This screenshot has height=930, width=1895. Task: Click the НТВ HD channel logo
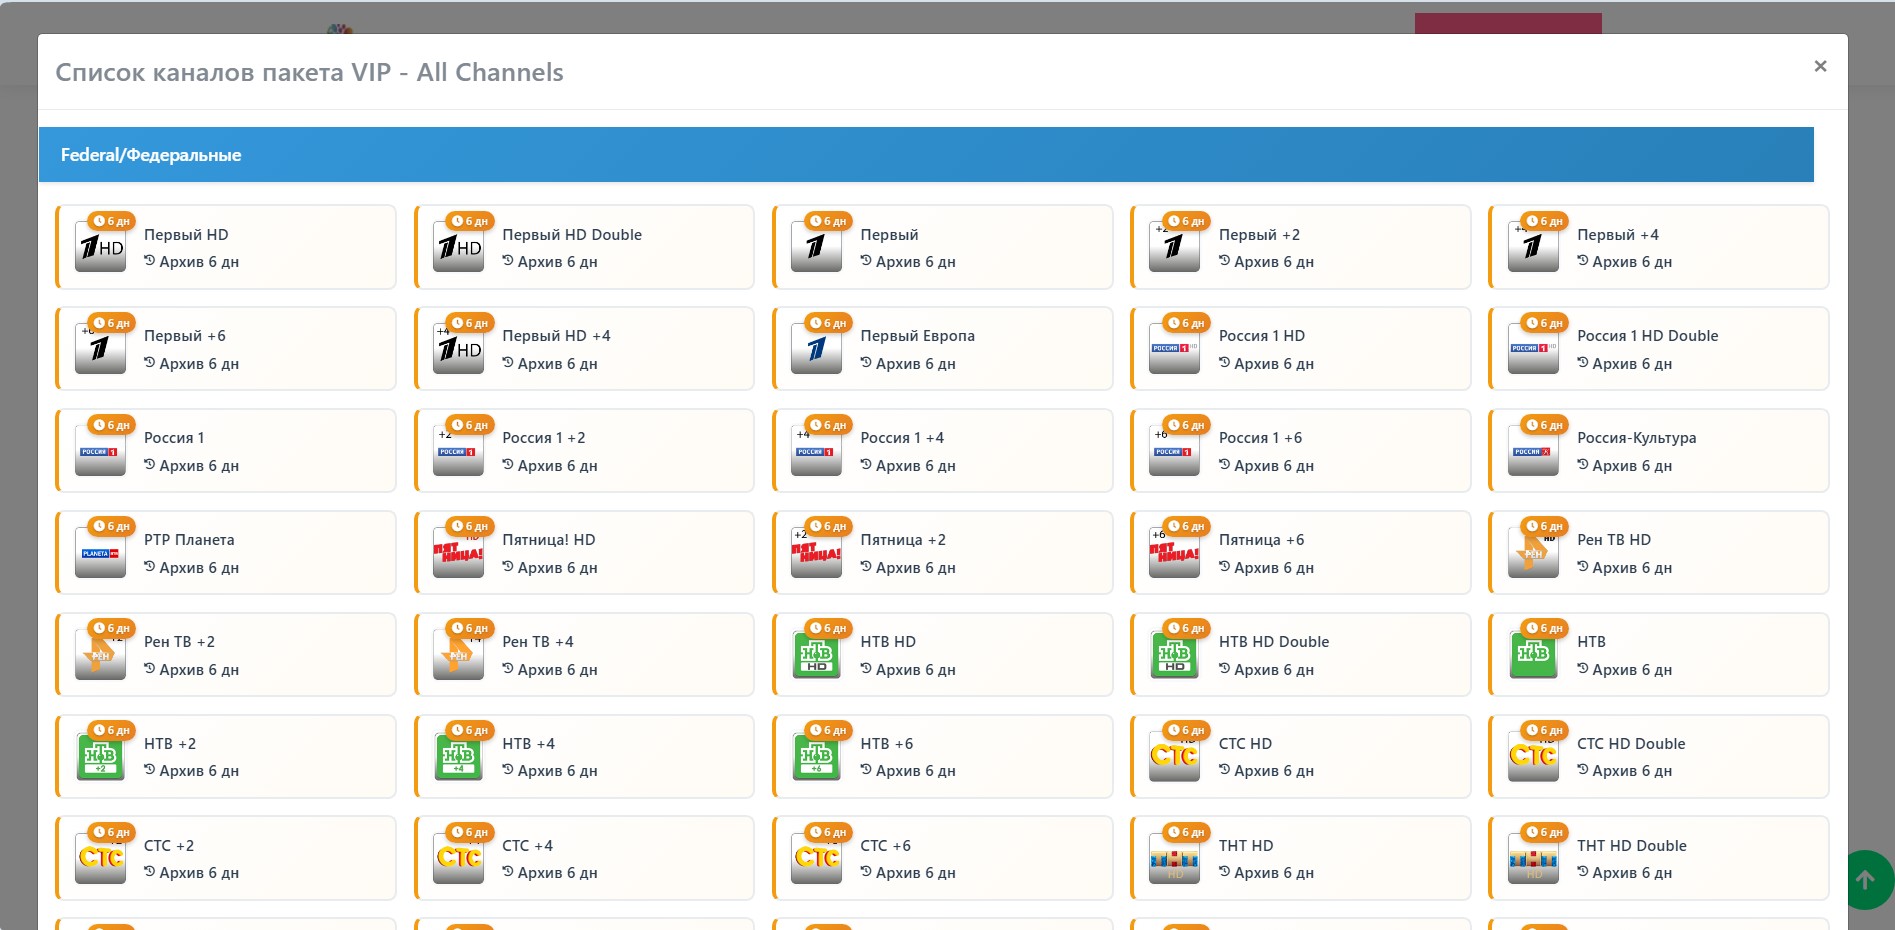817,655
